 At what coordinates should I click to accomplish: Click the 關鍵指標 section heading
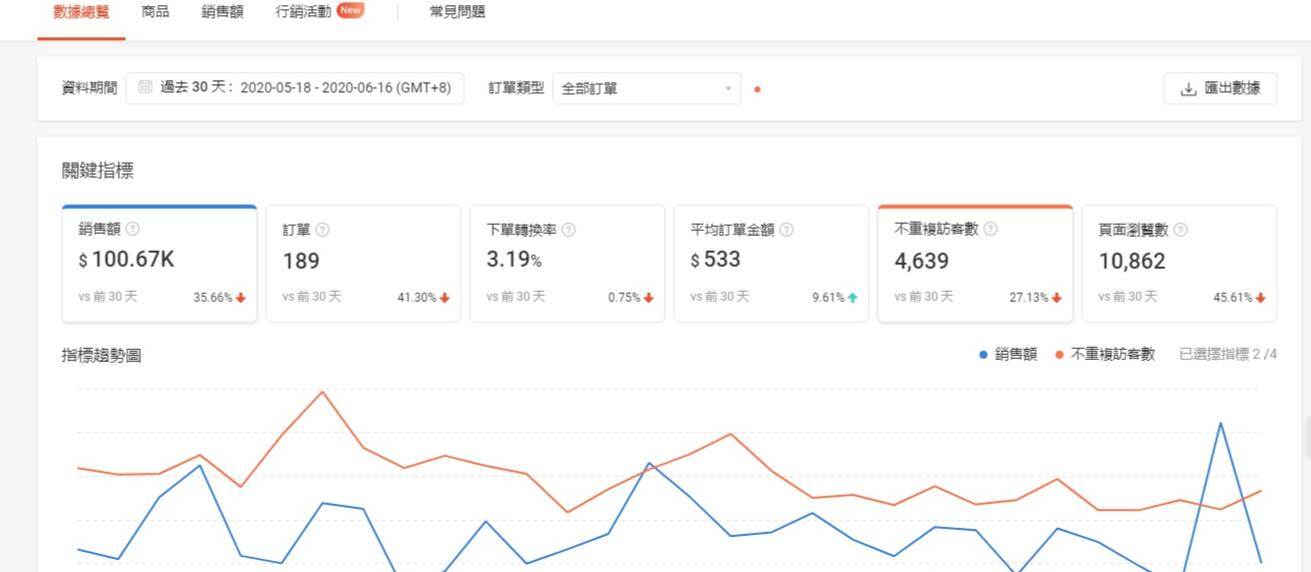97,171
